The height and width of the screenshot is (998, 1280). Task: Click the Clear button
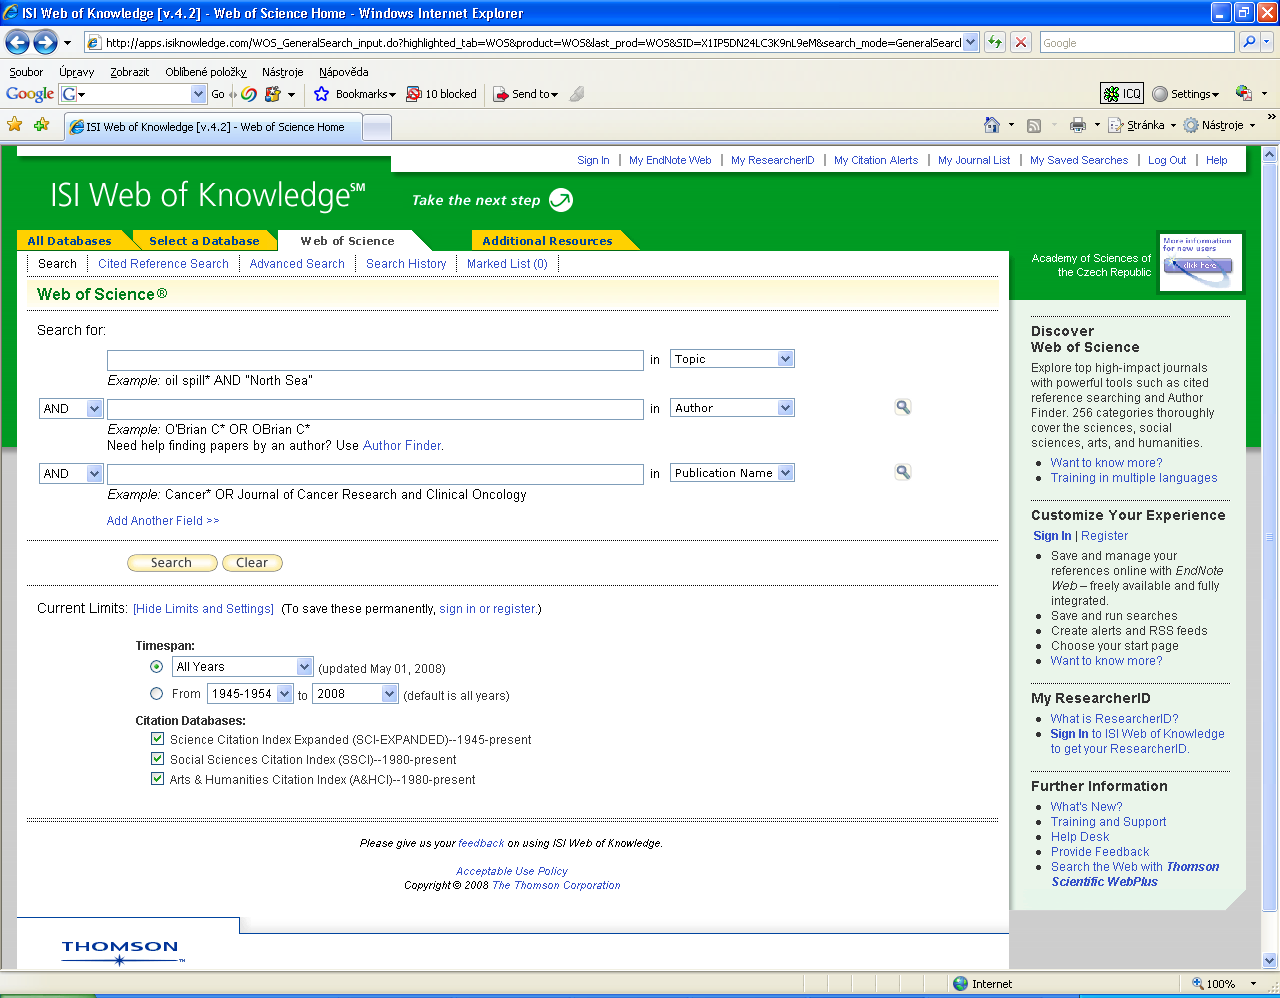pyautogui.click(x=252, y=563)
